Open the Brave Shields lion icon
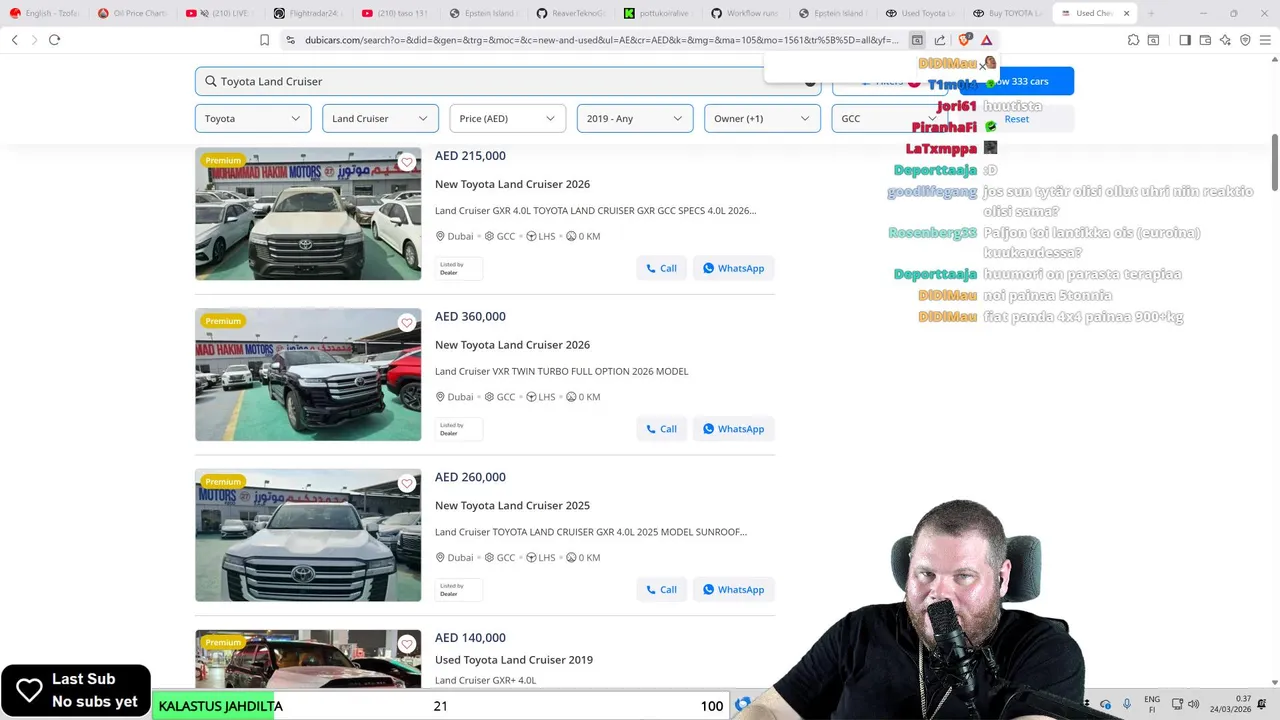Screen dimensions: 1280x720 coord(964,40)
